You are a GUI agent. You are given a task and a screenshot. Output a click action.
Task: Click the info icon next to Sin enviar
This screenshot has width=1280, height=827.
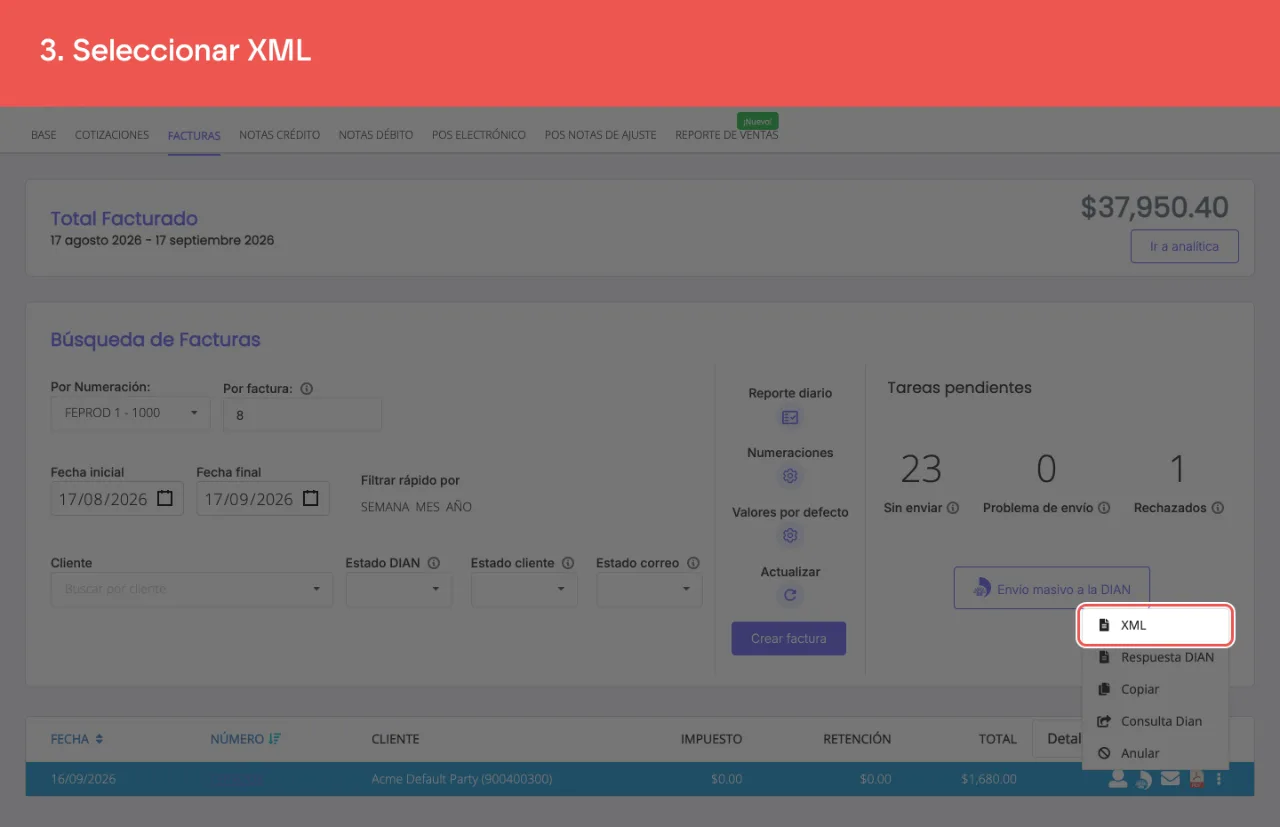(x=953, y=508)
